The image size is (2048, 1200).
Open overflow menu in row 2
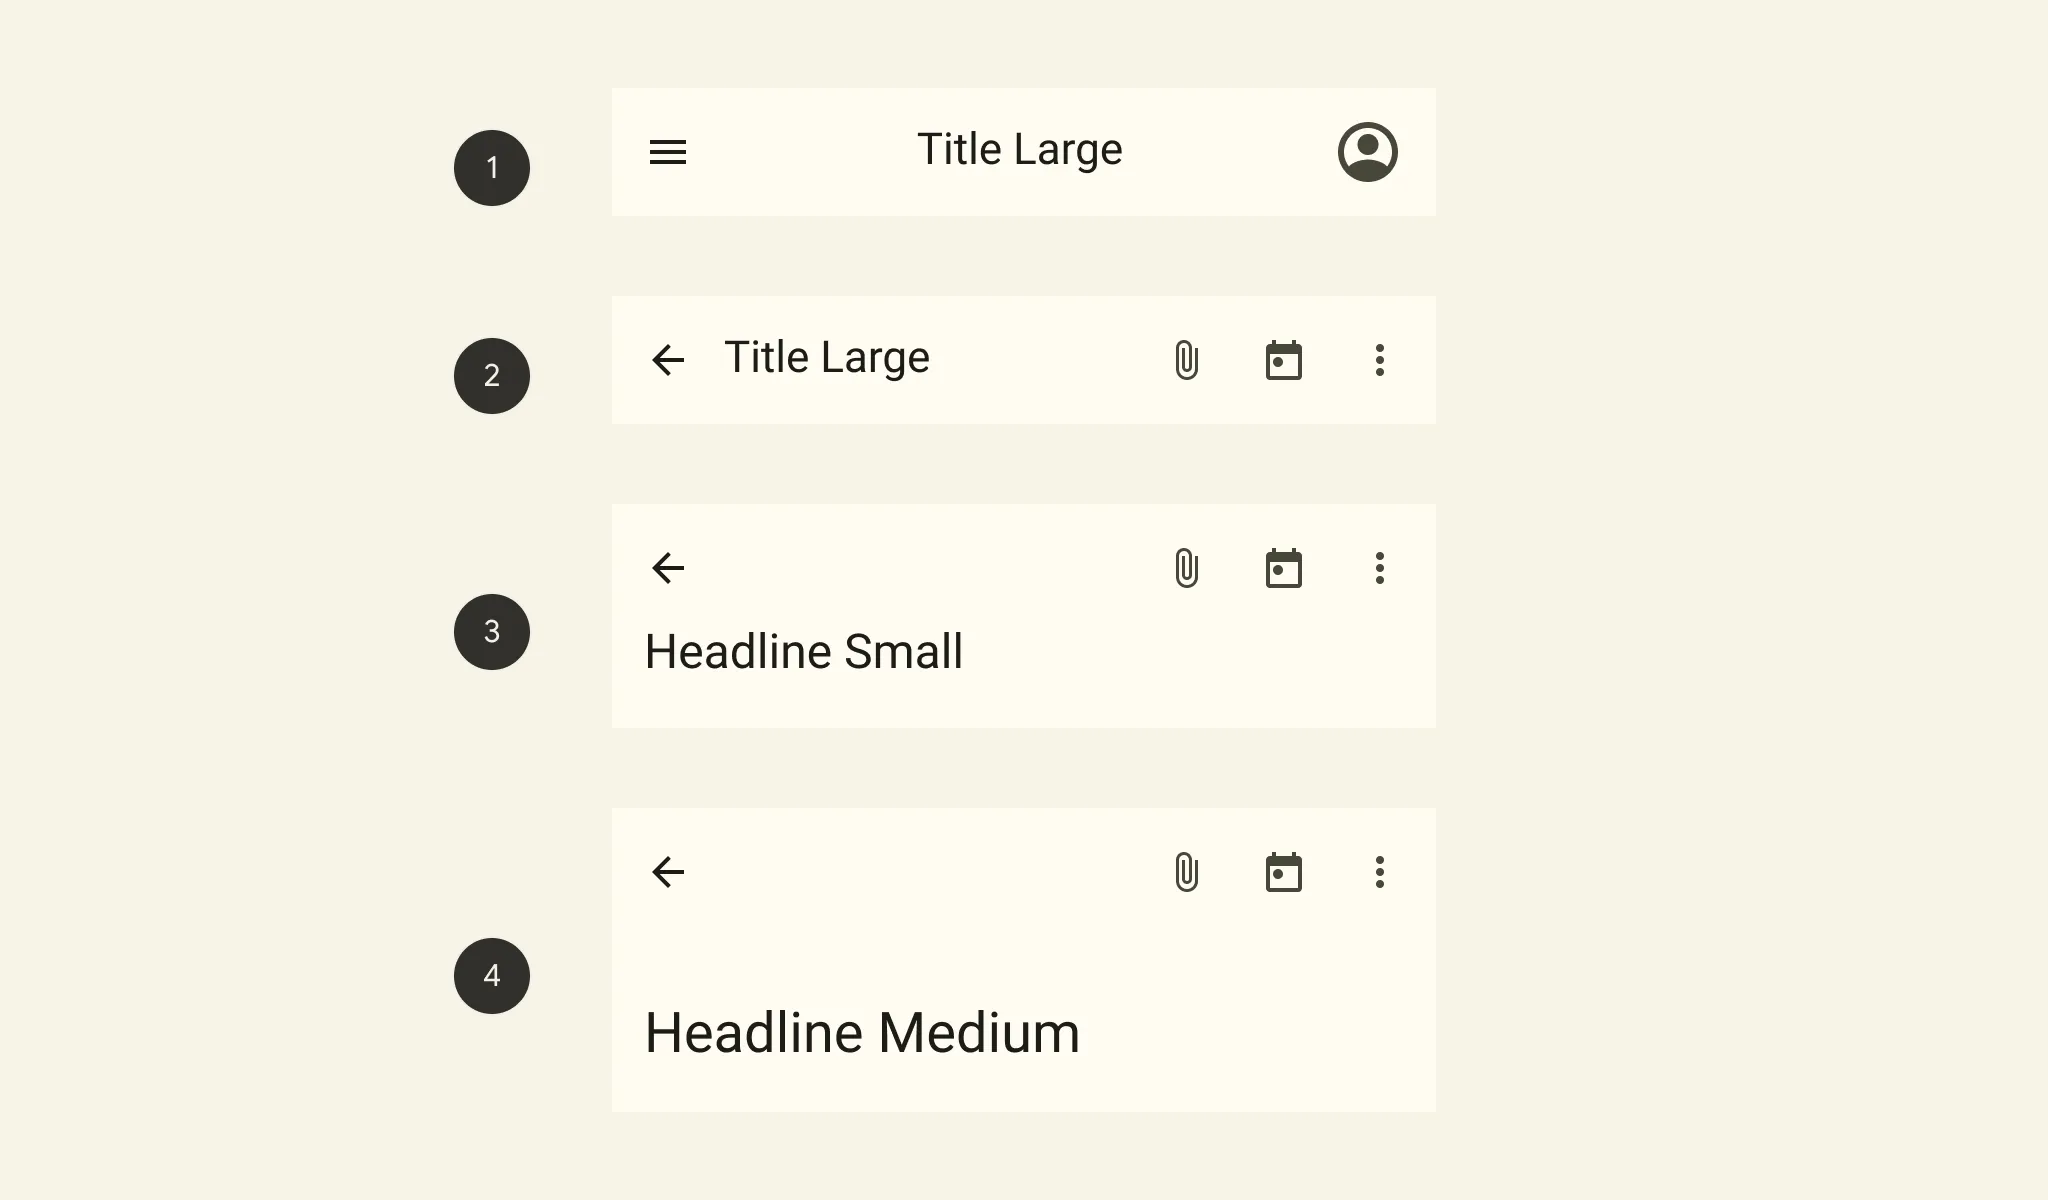tap(1378, 357)
